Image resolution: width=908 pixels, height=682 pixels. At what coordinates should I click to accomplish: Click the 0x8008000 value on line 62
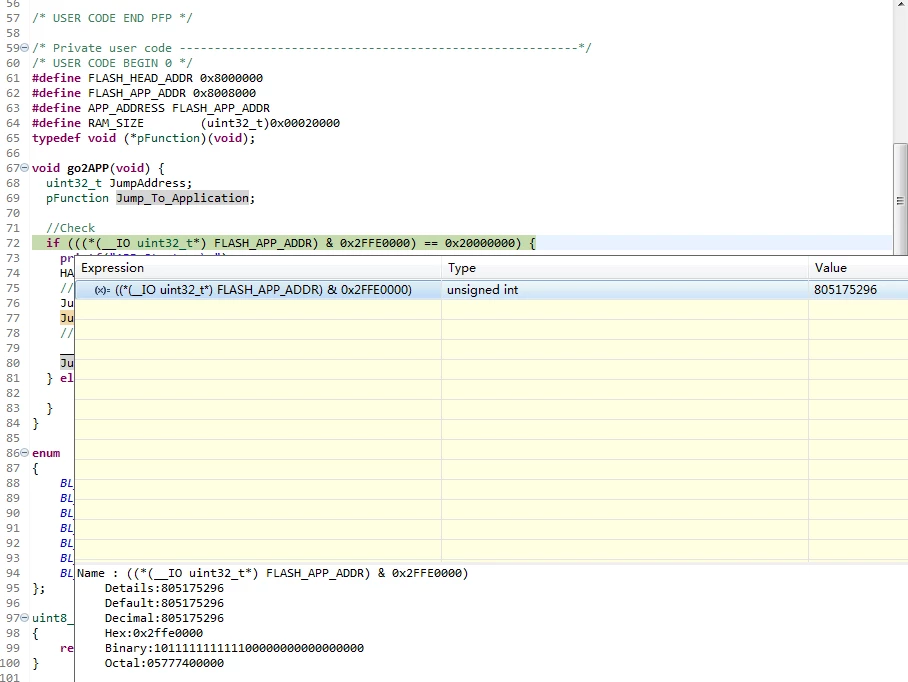(224, 93)
